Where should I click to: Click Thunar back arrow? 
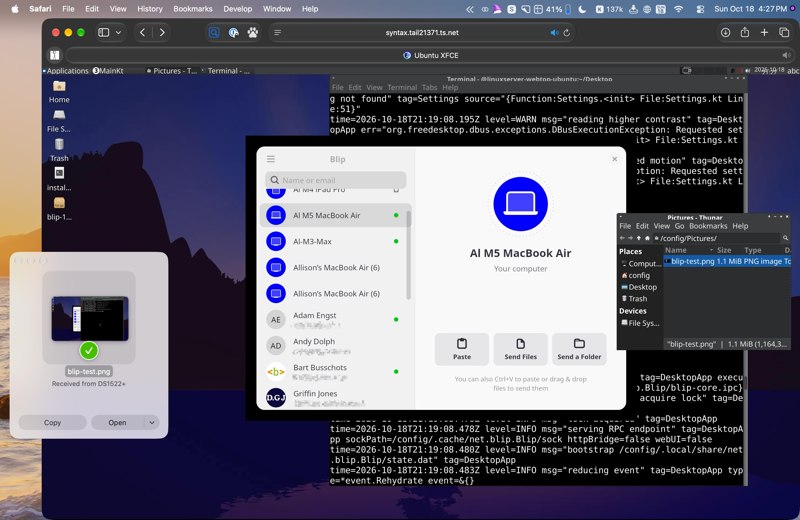(x=622, y=238)
